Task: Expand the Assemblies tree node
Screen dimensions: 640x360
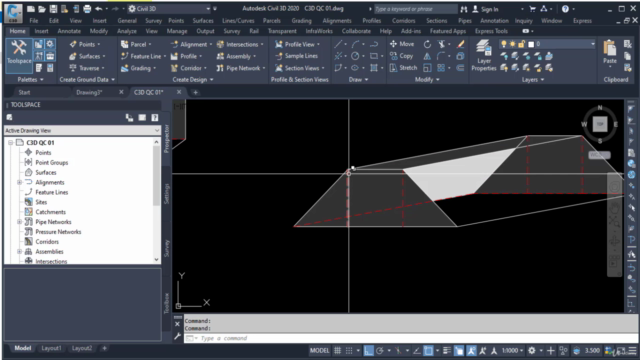Action: click(x=19, y=251)
